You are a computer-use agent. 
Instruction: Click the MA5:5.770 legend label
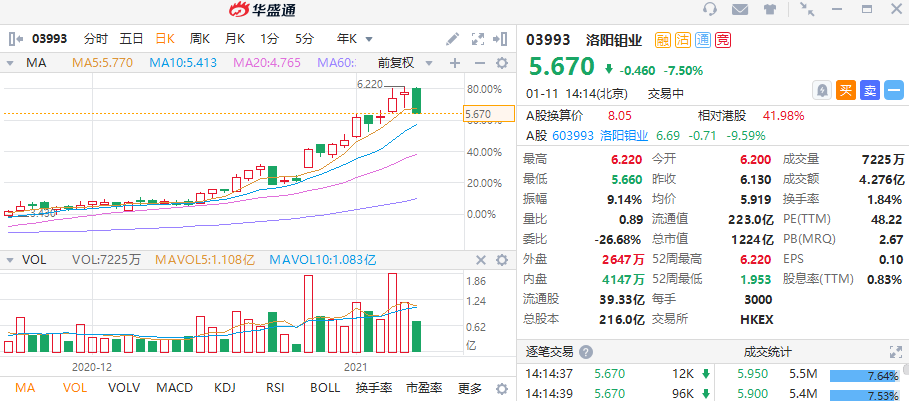tap(102, 63)
